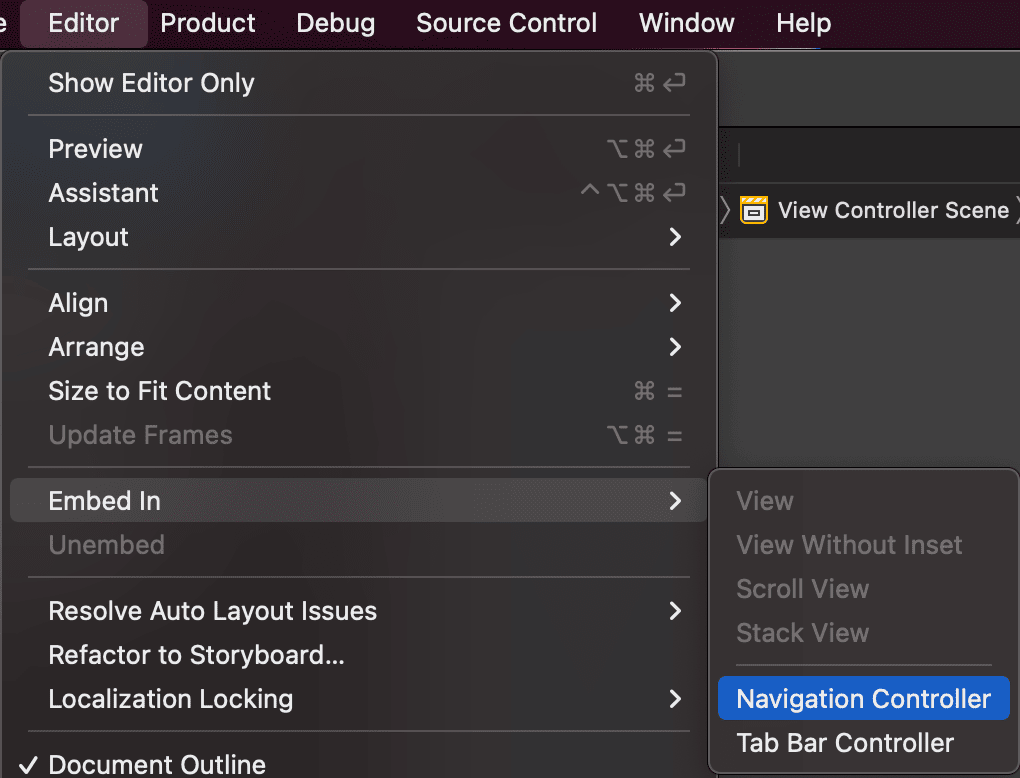Open the Window menu
1020x778 pixels.
tap(687, 23)
